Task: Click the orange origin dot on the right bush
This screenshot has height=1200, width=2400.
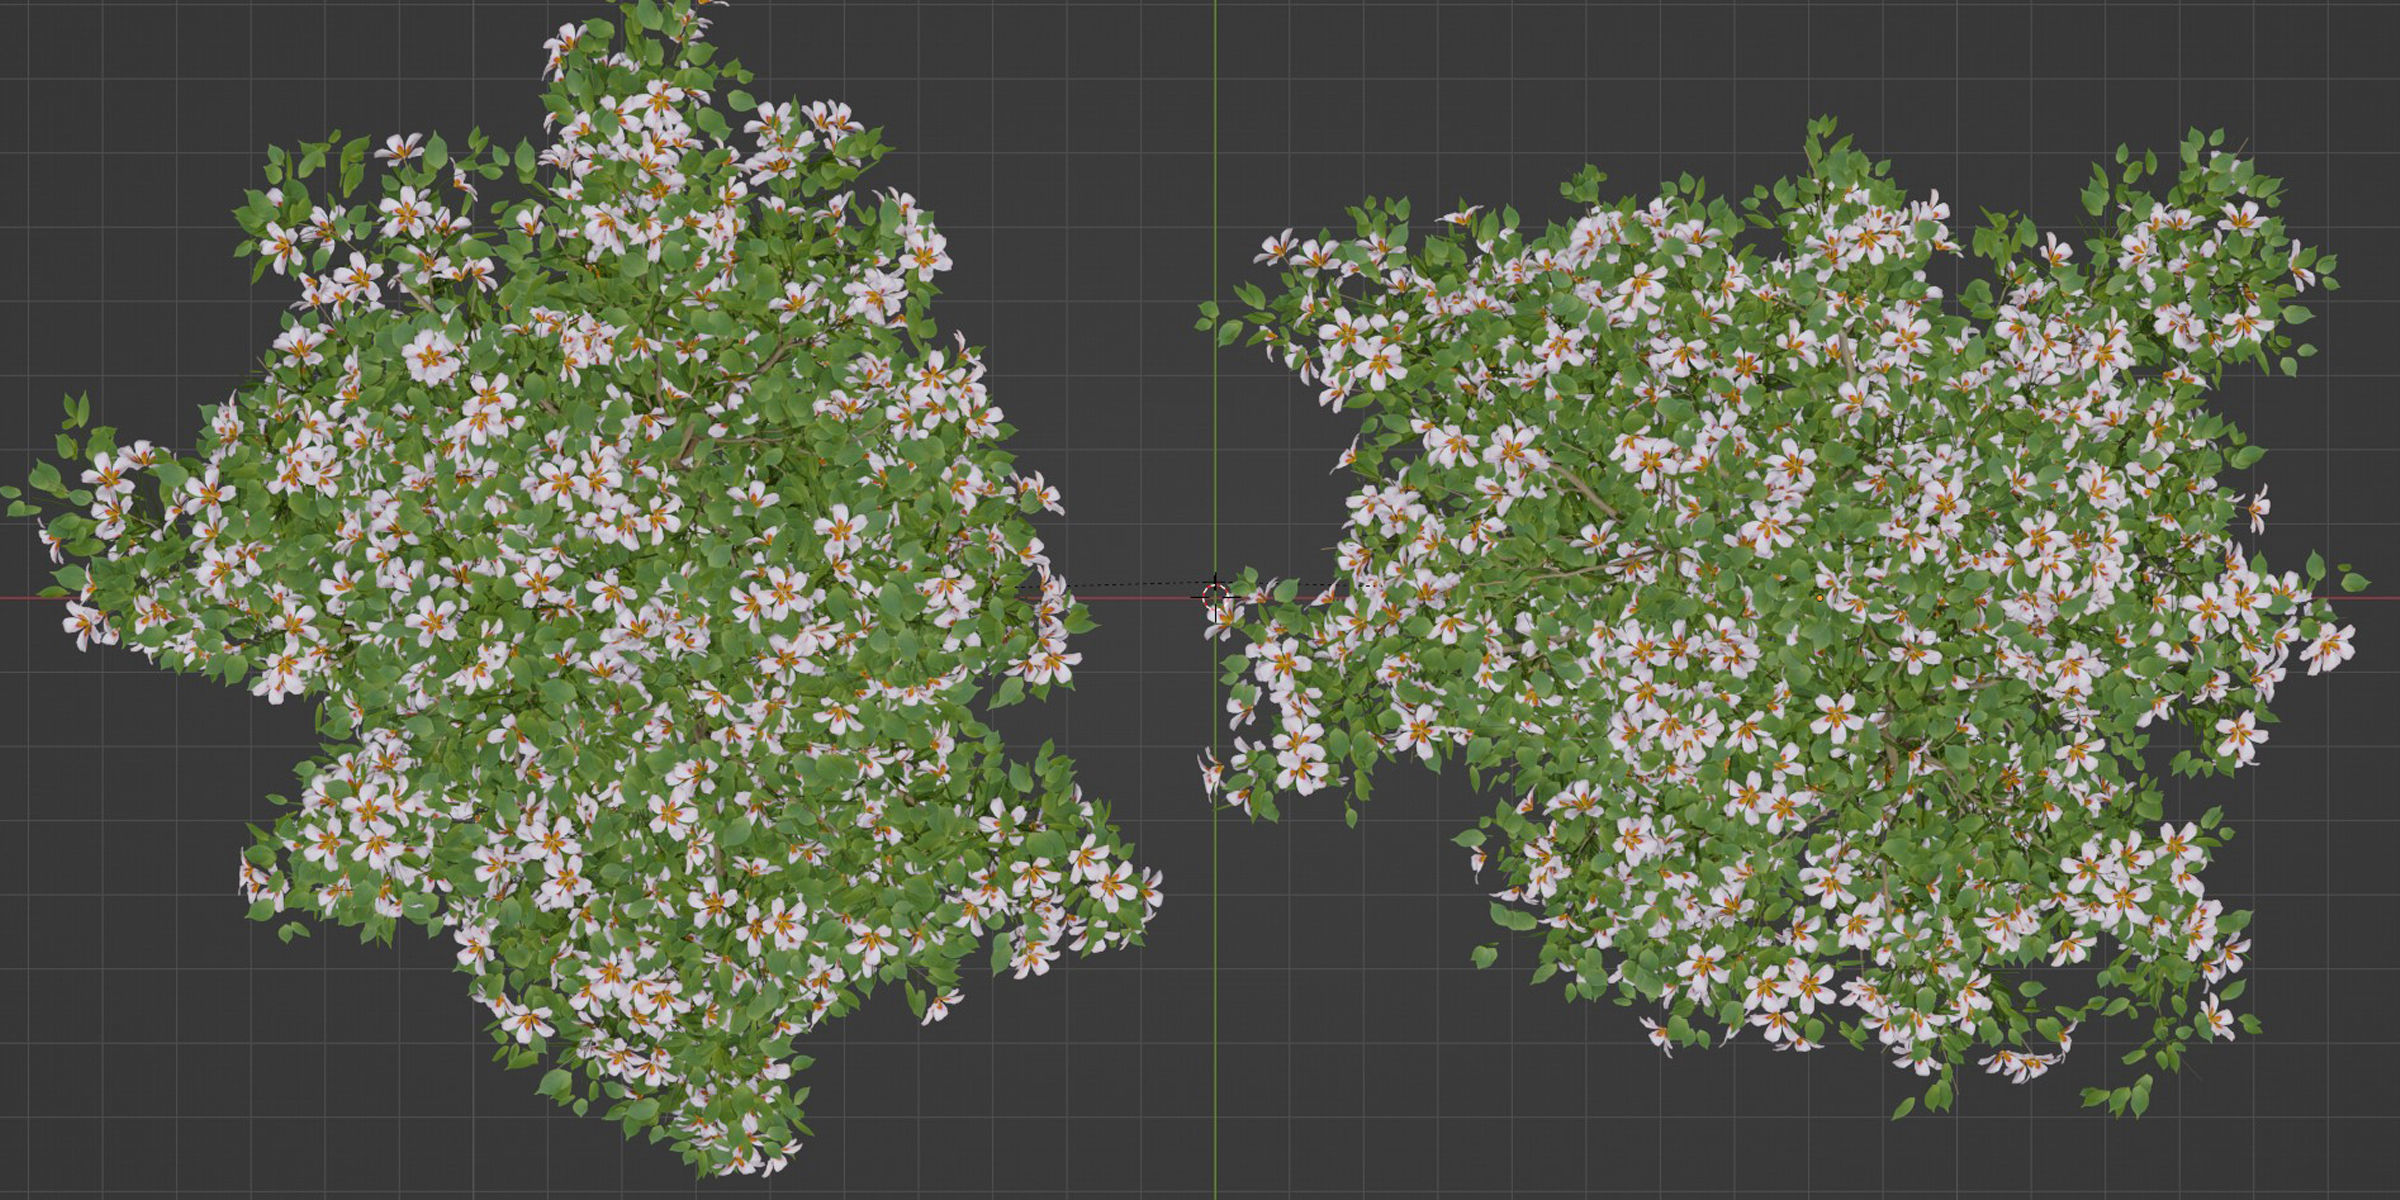Action: point(1818,598)
